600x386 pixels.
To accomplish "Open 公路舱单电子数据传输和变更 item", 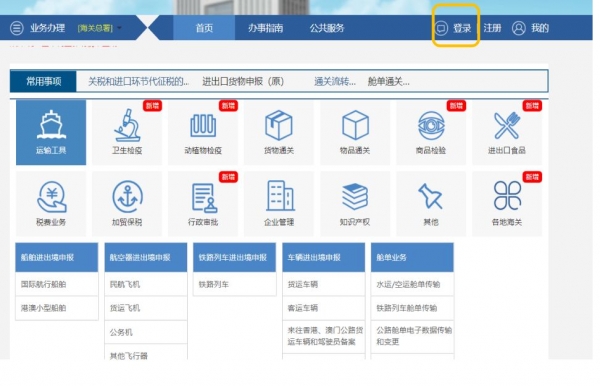I will 412,336.
